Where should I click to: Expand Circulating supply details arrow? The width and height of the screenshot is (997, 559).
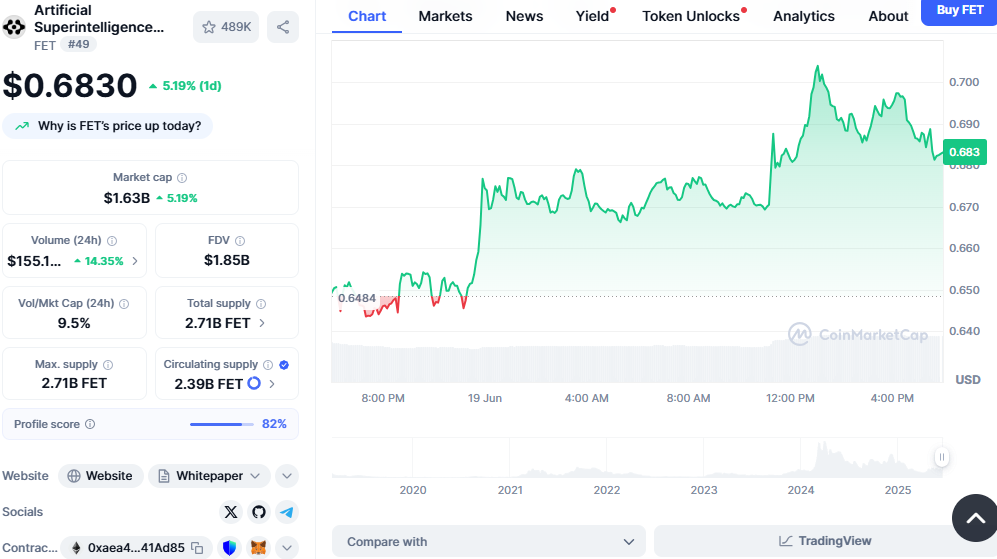tap(272, 383)
